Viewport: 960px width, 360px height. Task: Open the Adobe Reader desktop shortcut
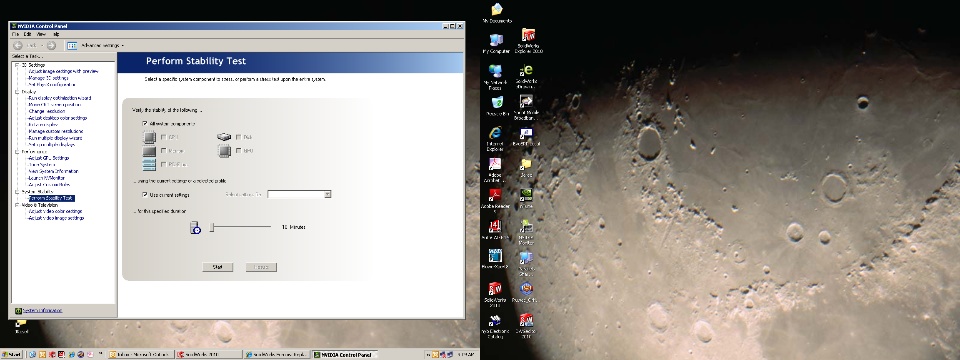tap(495, 195)
